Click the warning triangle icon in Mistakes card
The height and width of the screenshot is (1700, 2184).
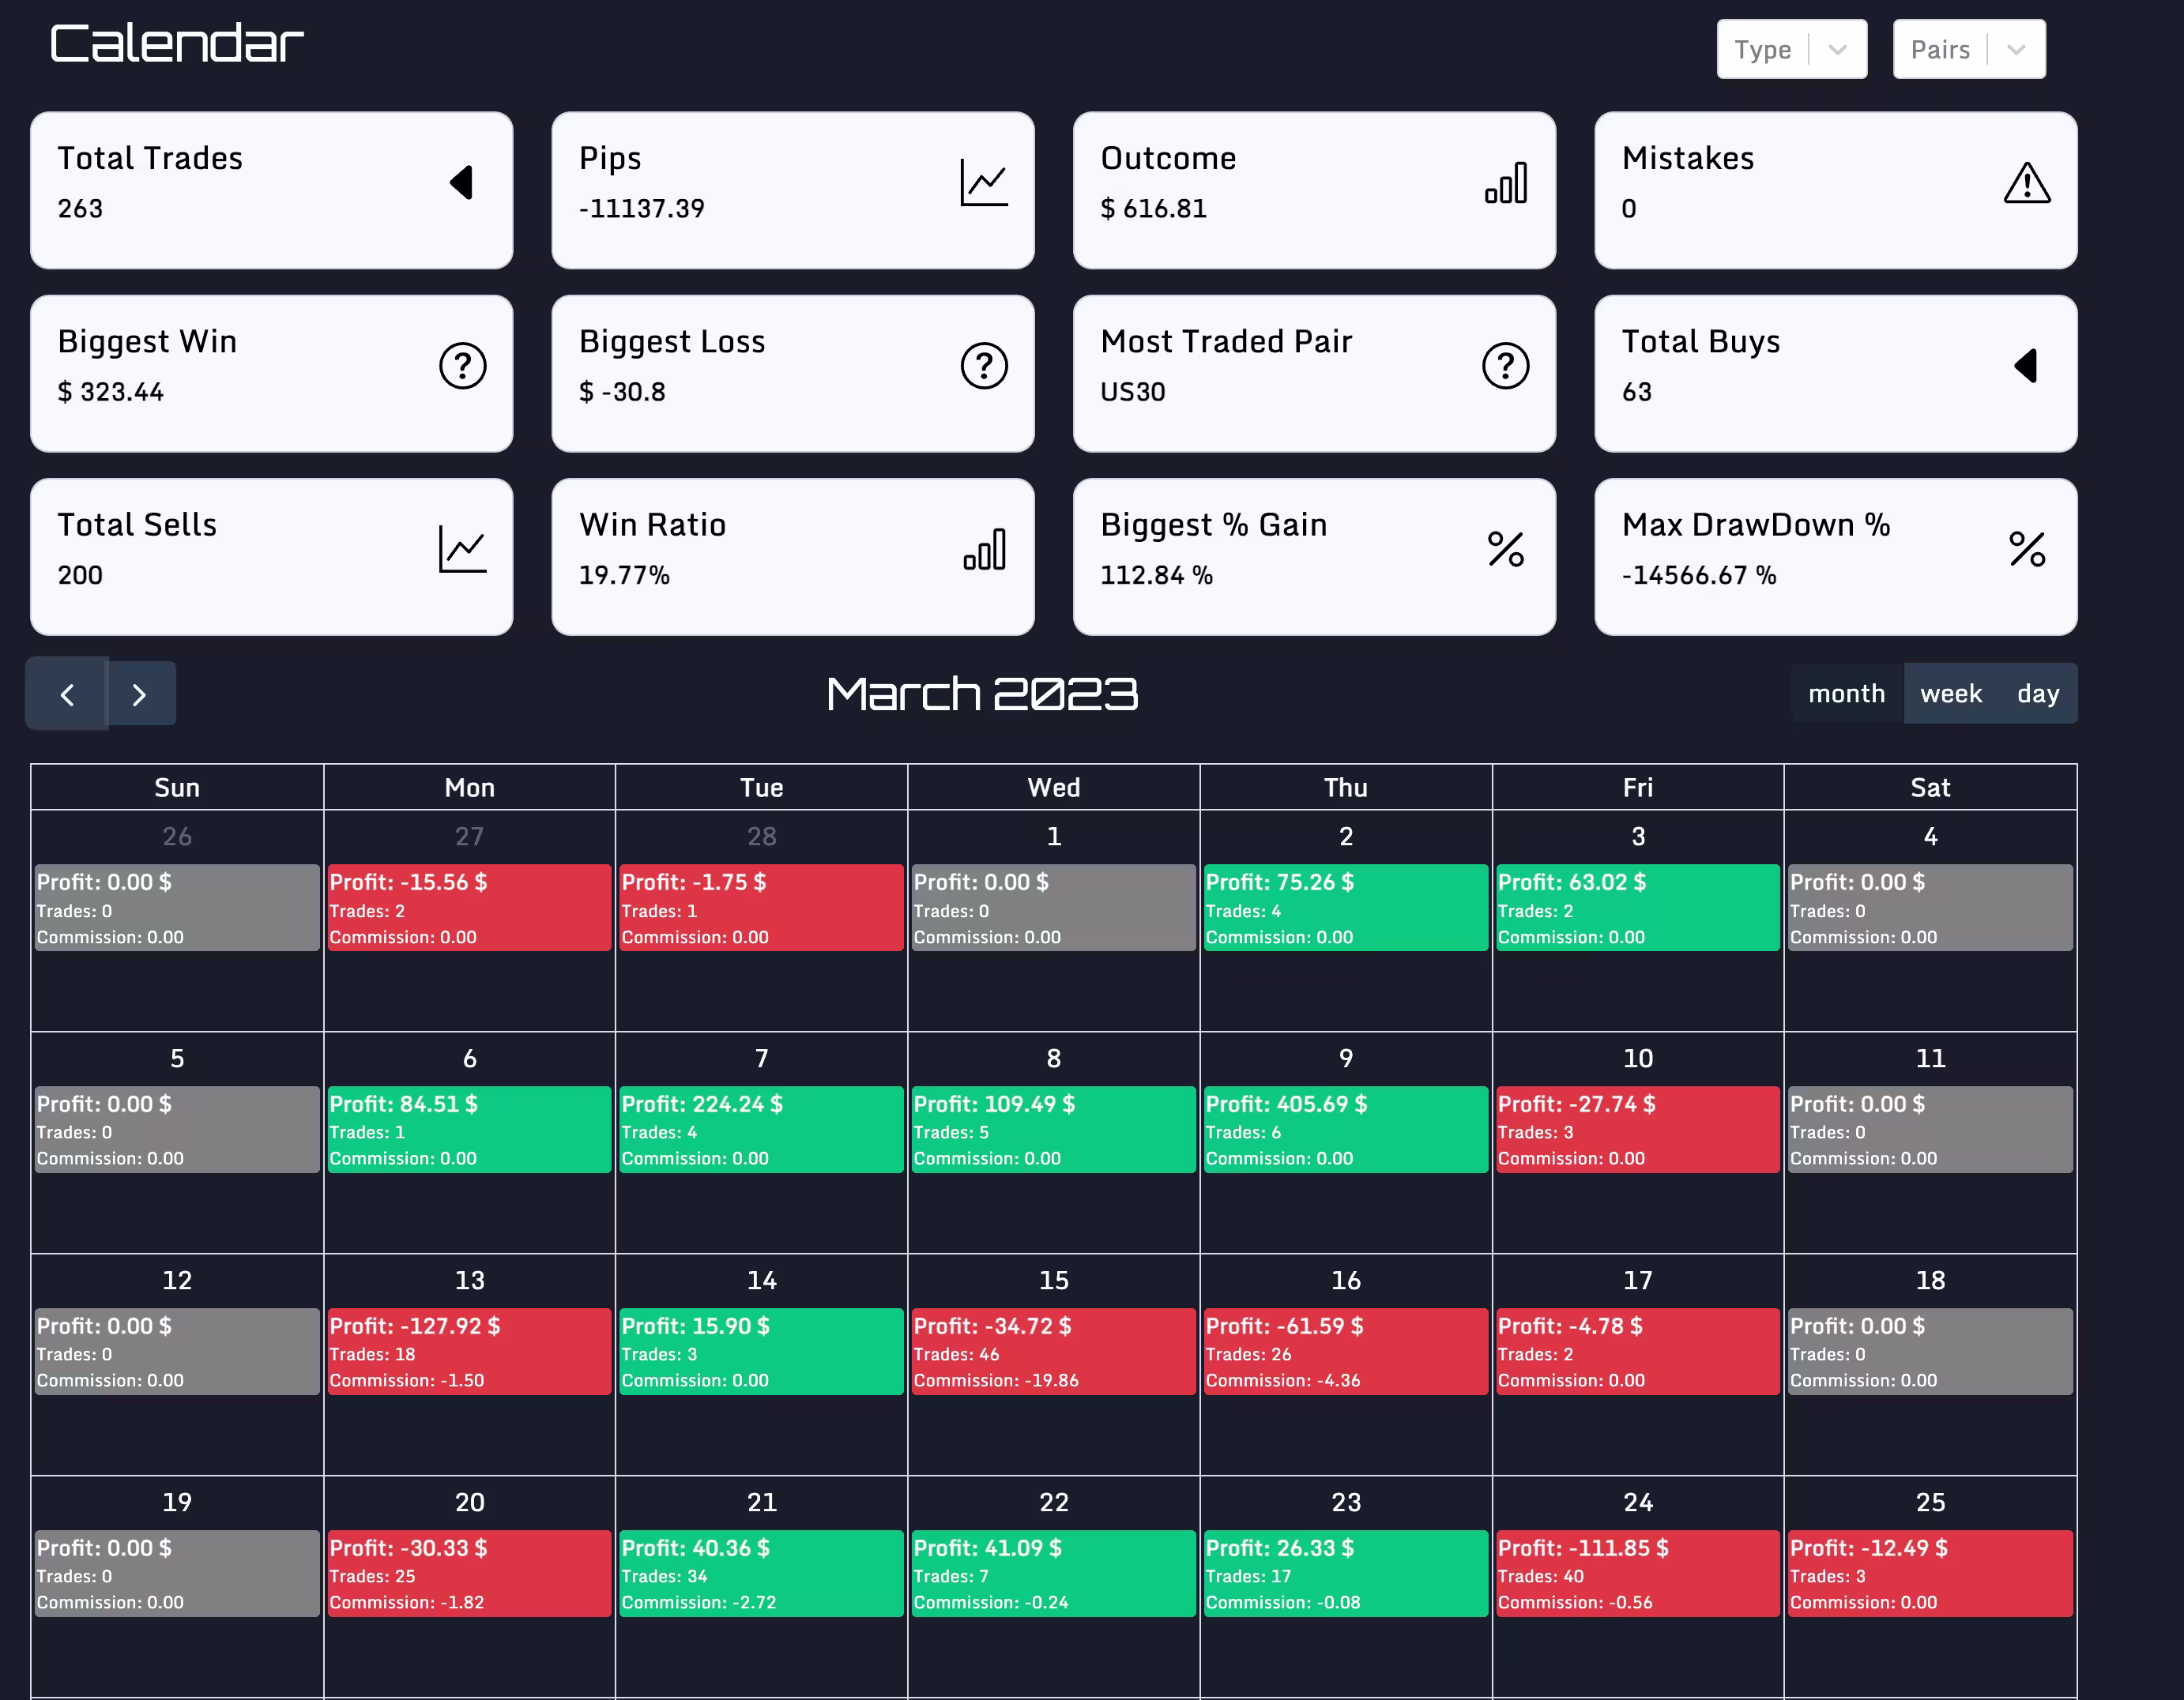tap(2026, 183)
